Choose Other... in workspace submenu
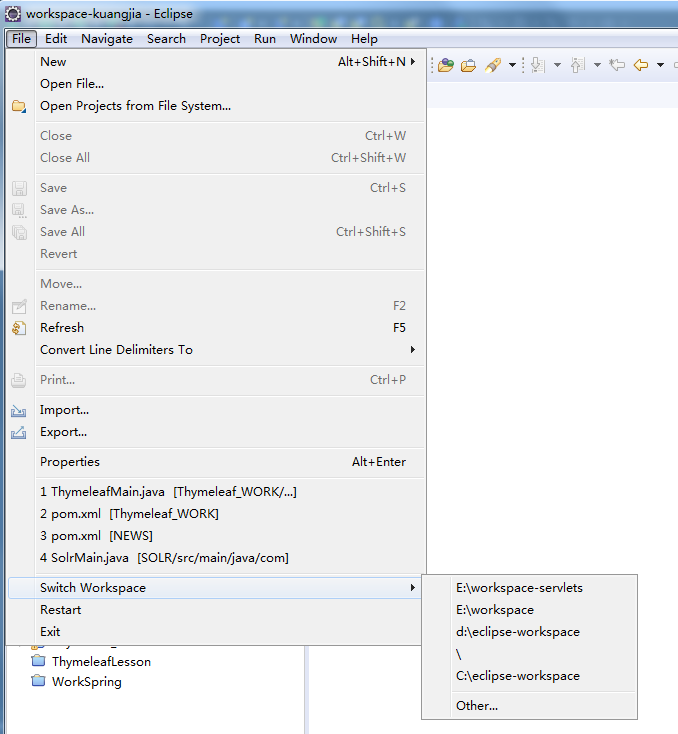Viewport: 678px width, 734px height. click(x=530, y=706)
